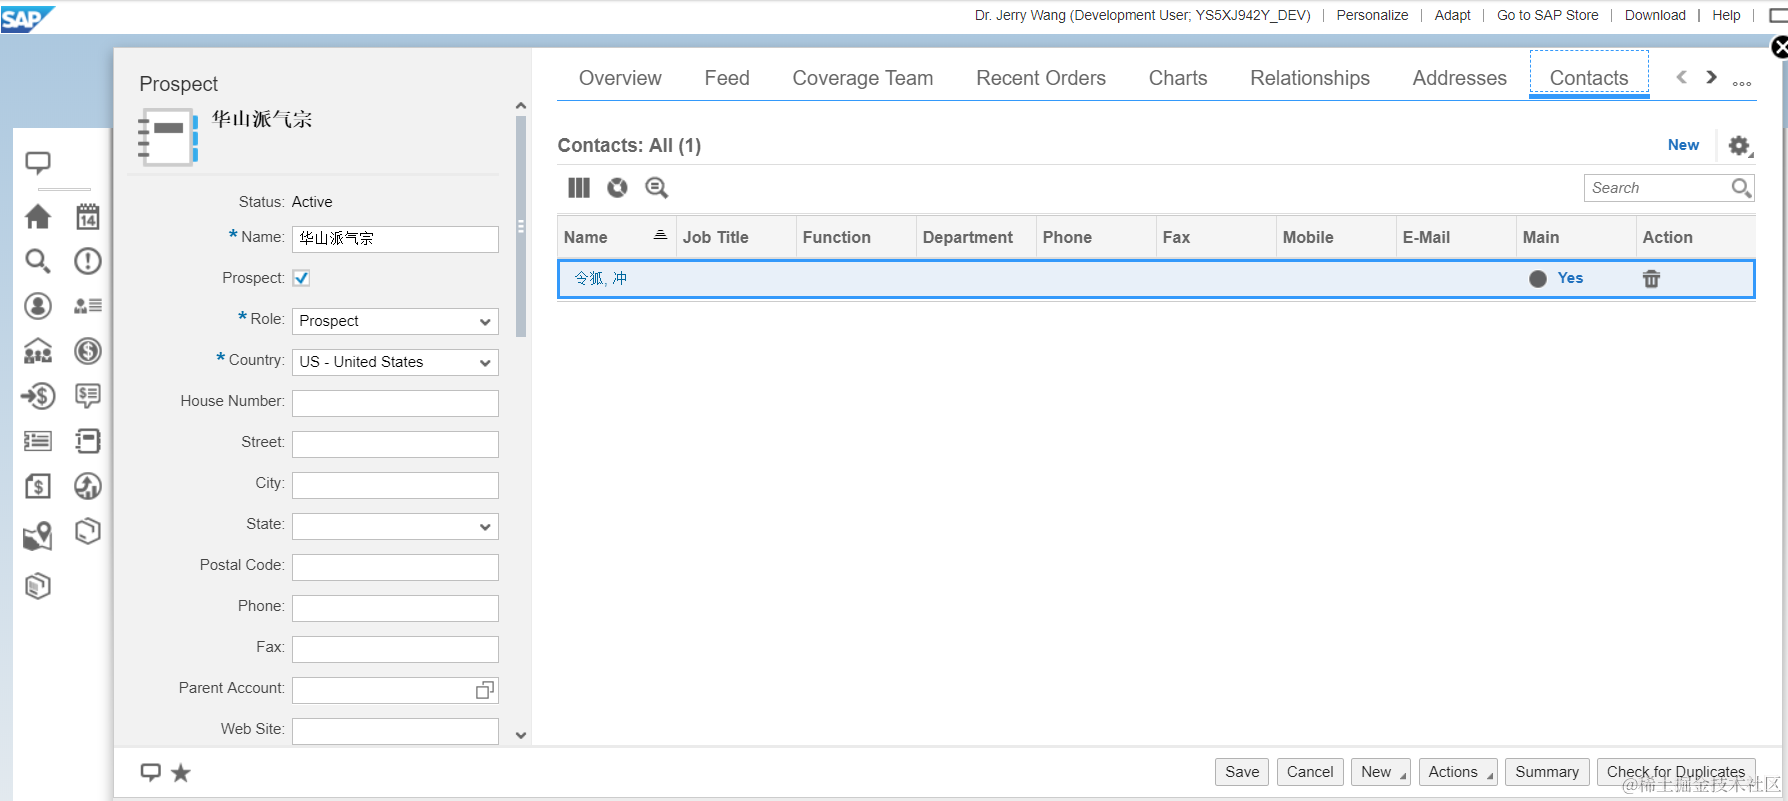Image resolution: width=1788 pixels, height=801 pixels.
Task: Open the ticket list icon in sidebar
Action: pyautogui.click(x=38, y=441)
